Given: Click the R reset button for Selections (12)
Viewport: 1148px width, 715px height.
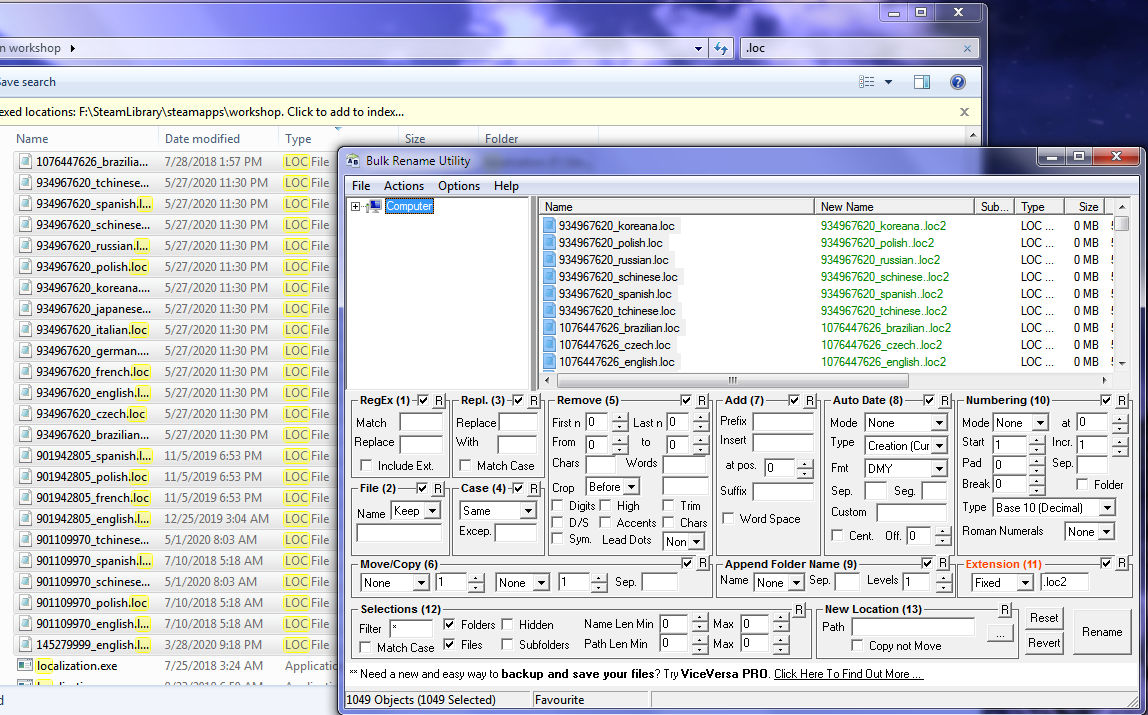Looking at the screenshot, I should pos(799,610).
